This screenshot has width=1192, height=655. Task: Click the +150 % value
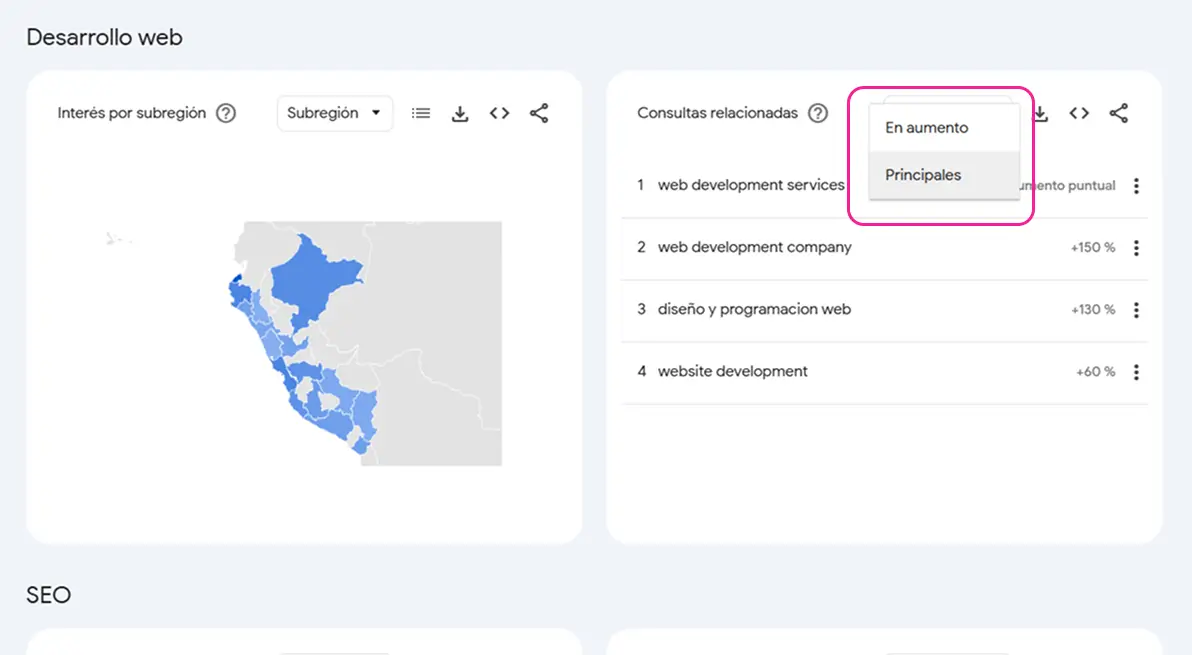point(1093,248)
